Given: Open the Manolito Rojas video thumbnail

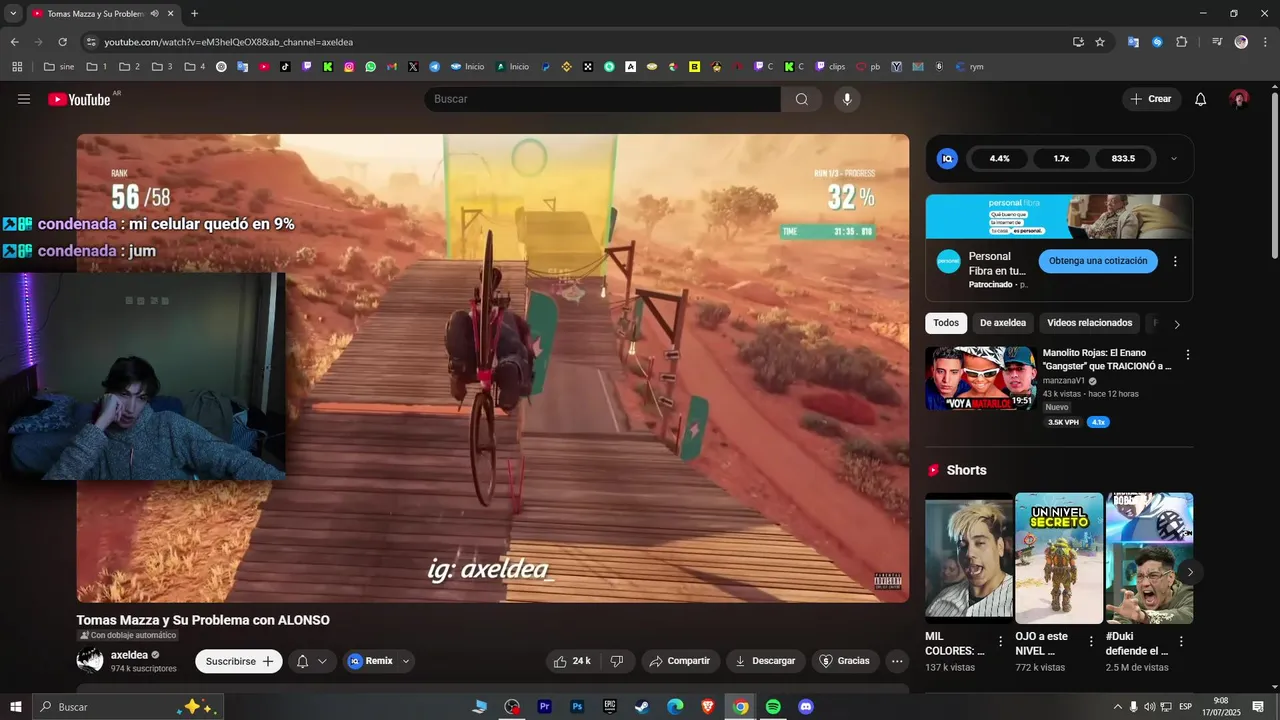Looking at the screenshot, I should tap(980, 378).
